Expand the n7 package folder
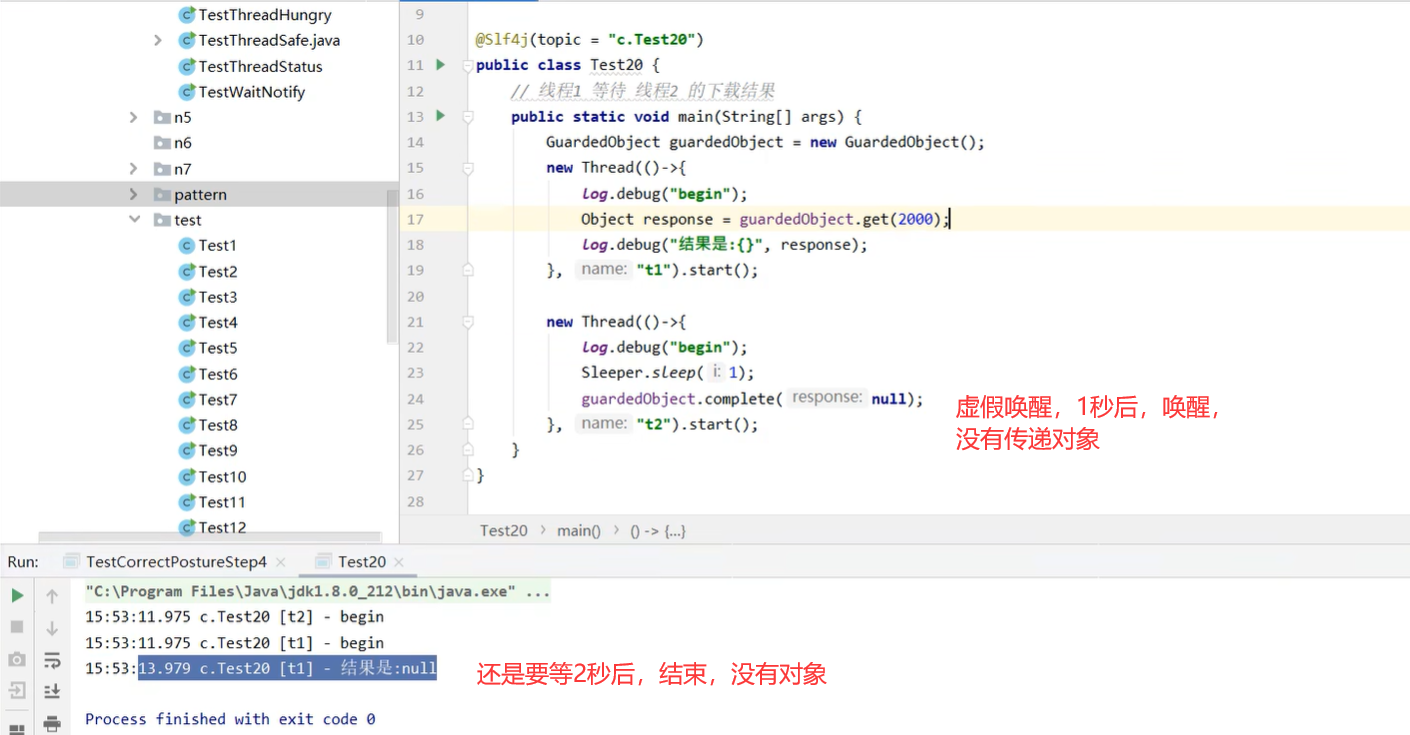 [x=134, y=169]
